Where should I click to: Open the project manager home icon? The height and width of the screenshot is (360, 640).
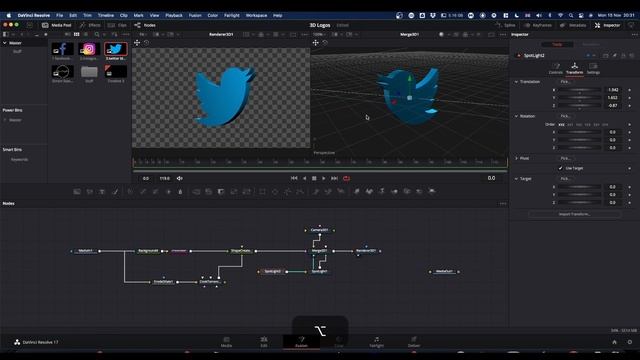614,342
